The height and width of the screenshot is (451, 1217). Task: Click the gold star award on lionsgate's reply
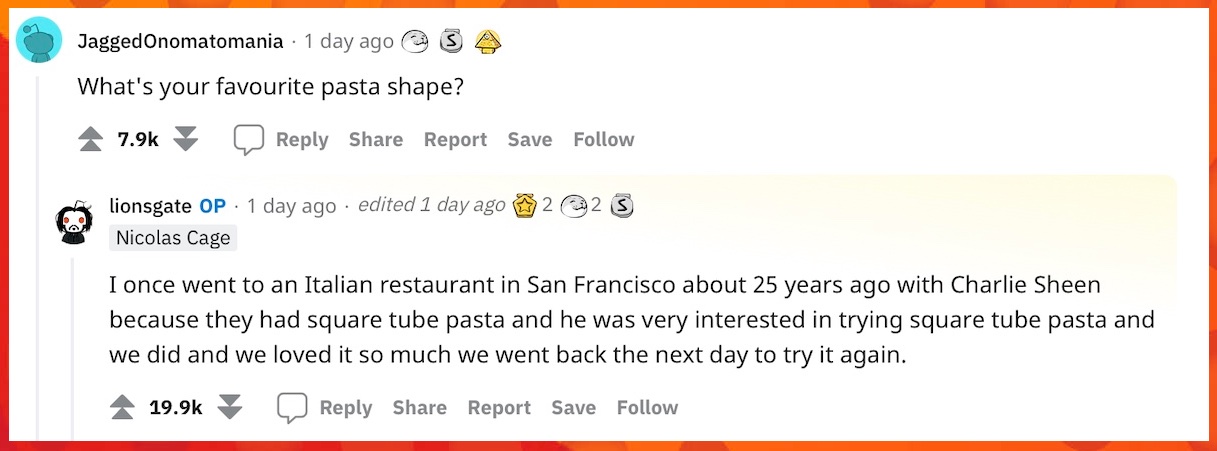click(x=524, y=206)
